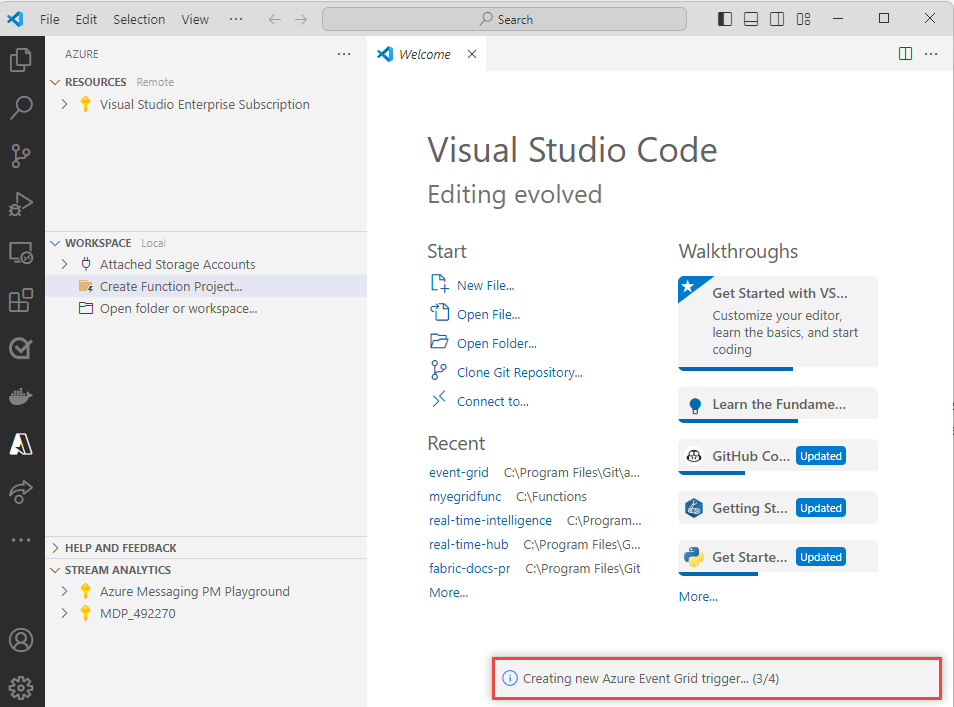Open the Explorer view in activity bar
This screenshot has width=954, height=707.
21,60
